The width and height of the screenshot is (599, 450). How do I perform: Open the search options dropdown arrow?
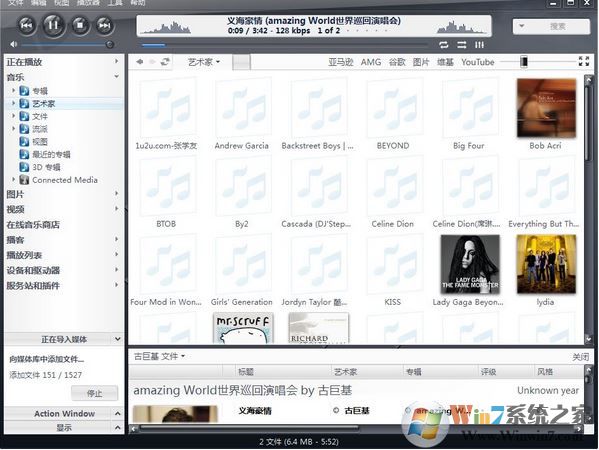click(x=521, y=26)
